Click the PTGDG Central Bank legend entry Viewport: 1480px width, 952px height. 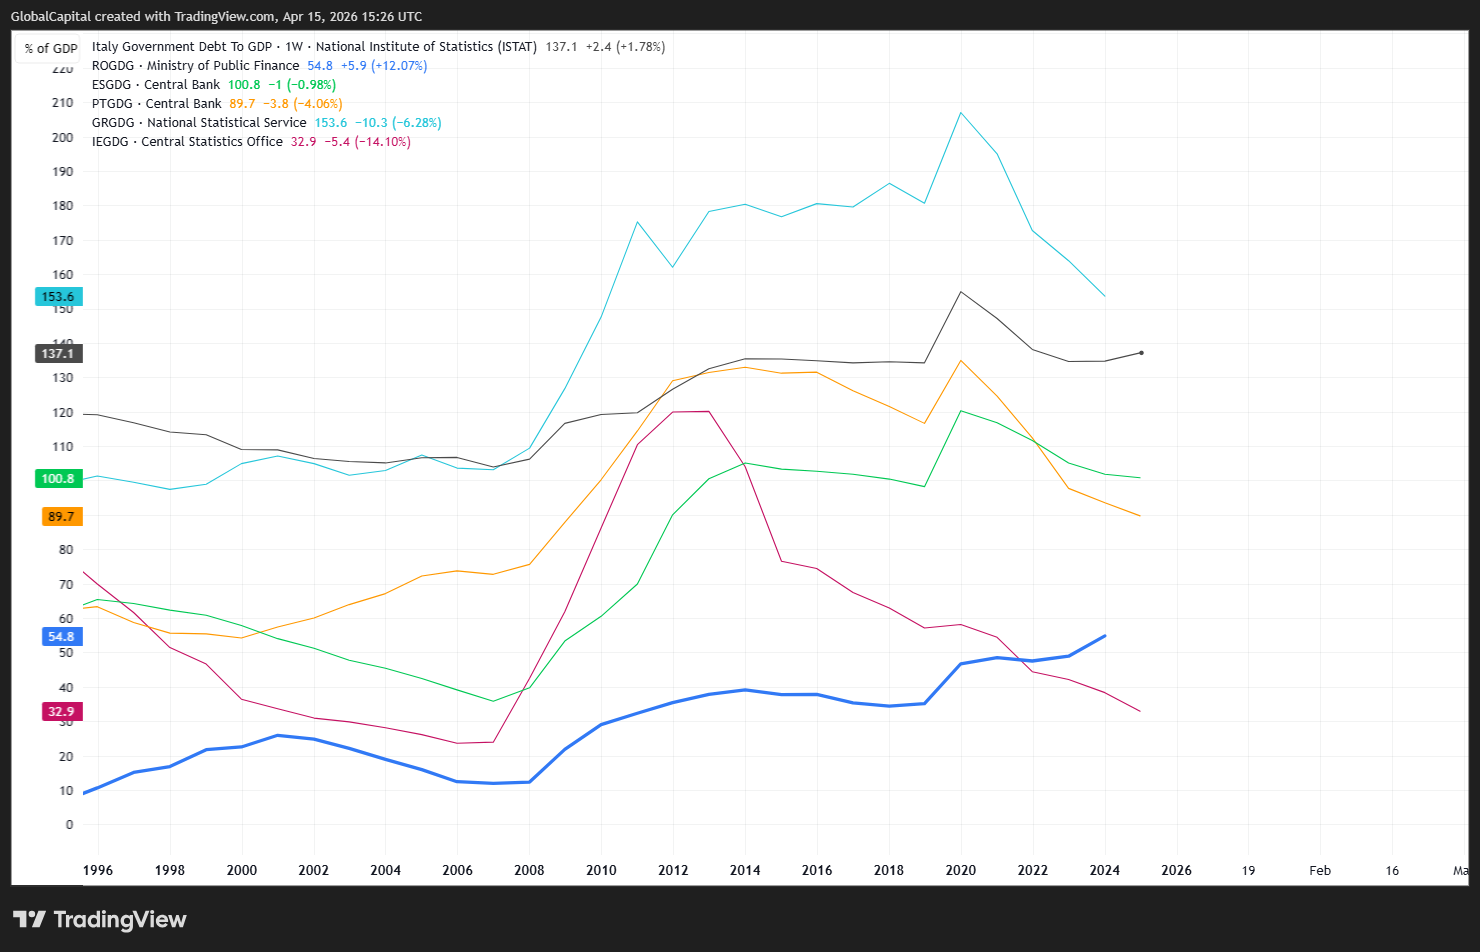click(x=156, y=104)
